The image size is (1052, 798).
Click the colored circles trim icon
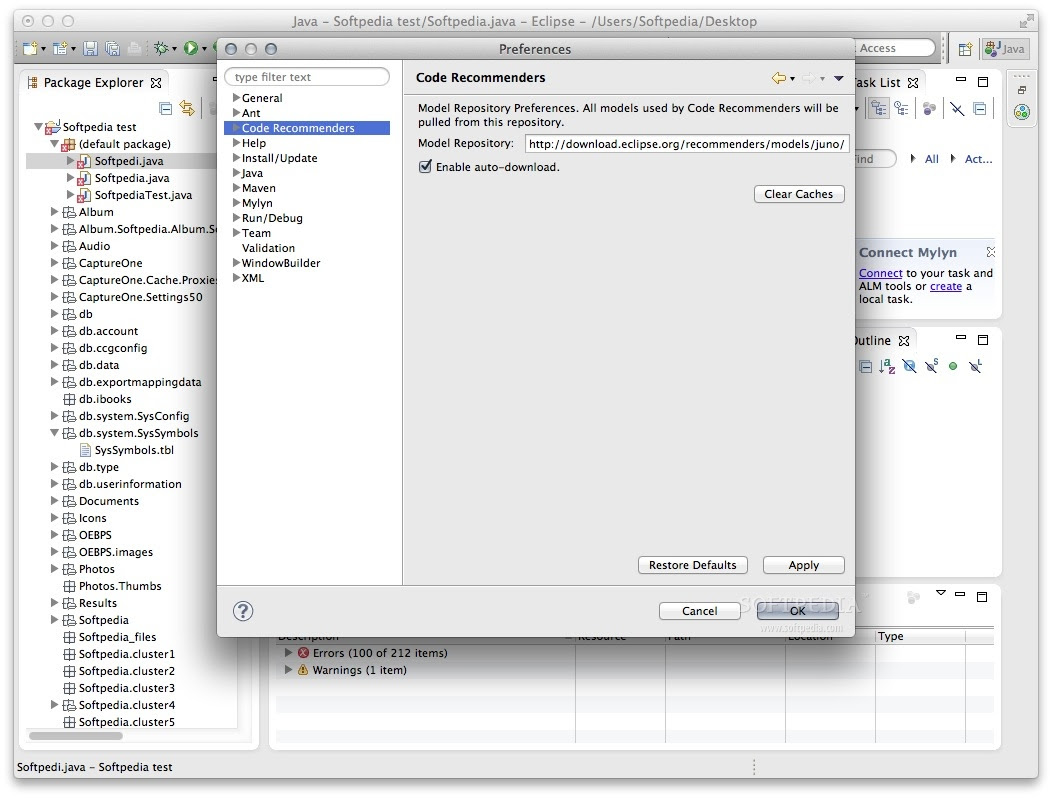[1022, 112]
